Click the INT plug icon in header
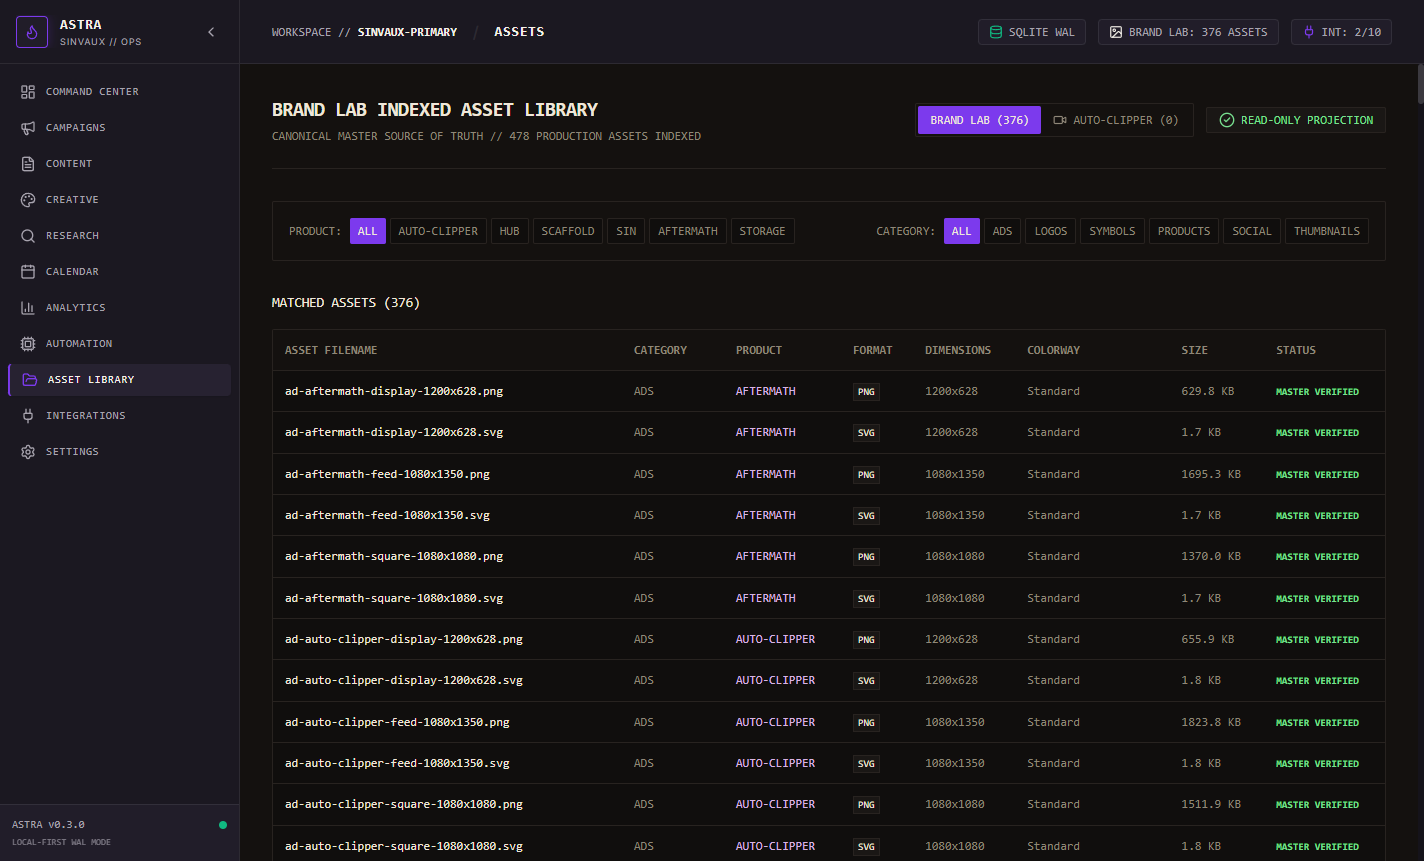 (x=1308, y=32)
